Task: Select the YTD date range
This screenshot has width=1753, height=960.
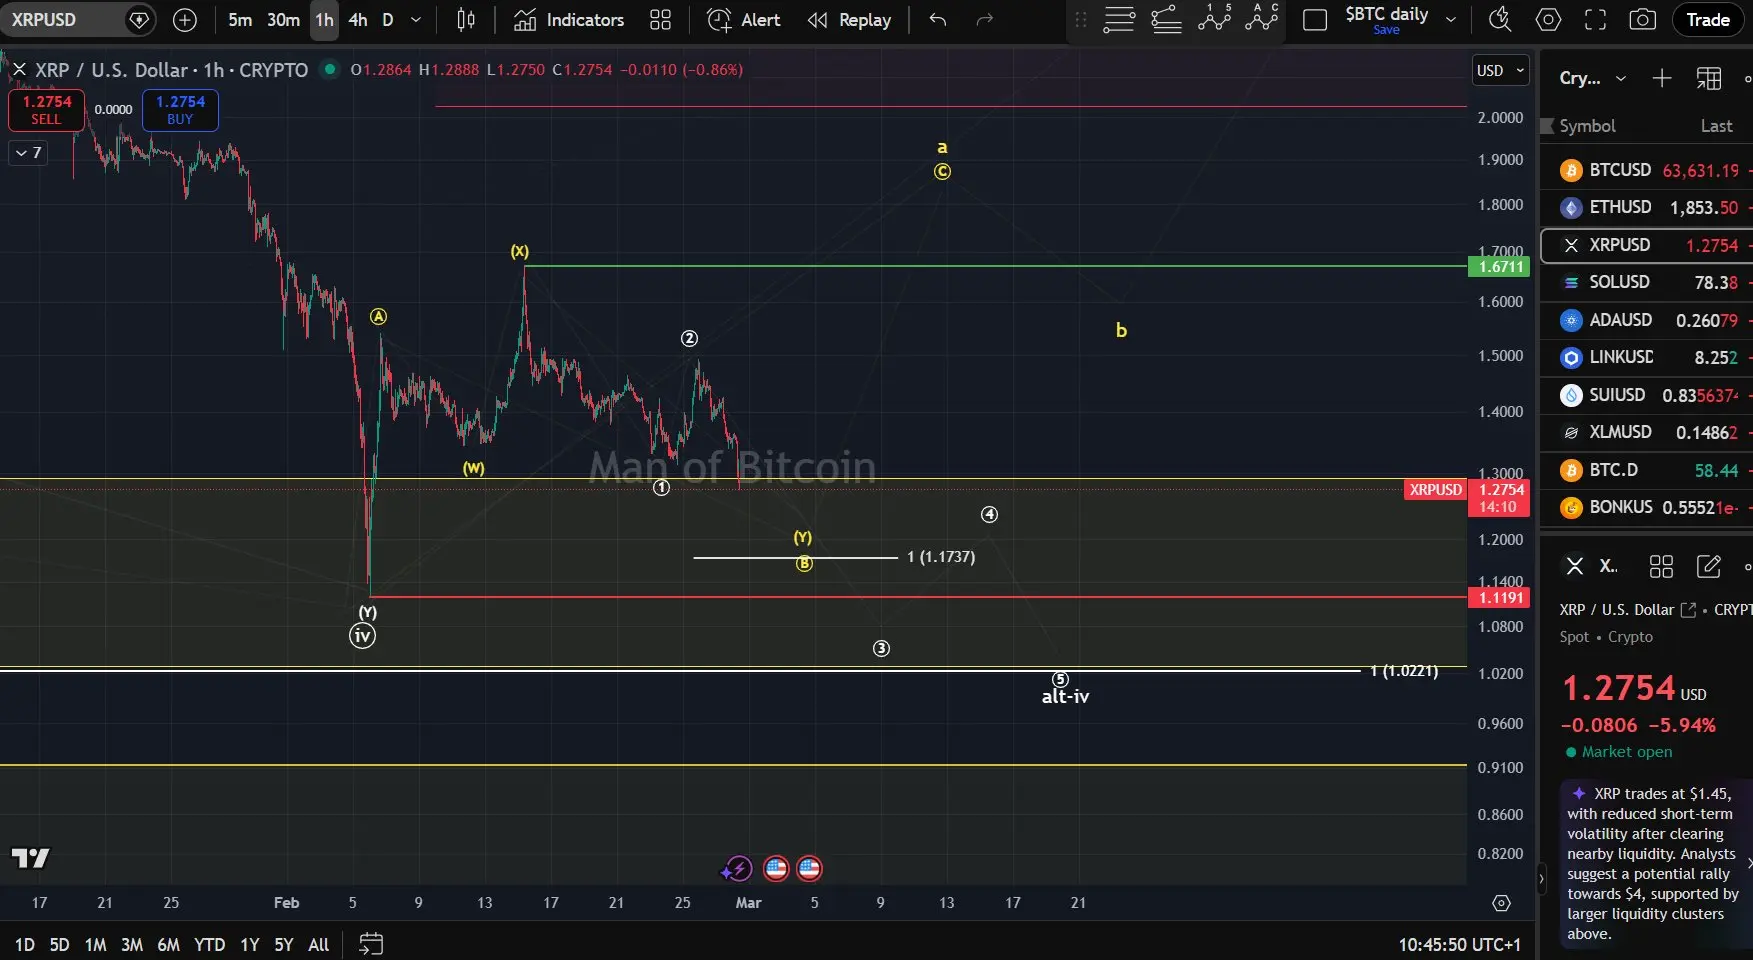Action: click(210, 945)
